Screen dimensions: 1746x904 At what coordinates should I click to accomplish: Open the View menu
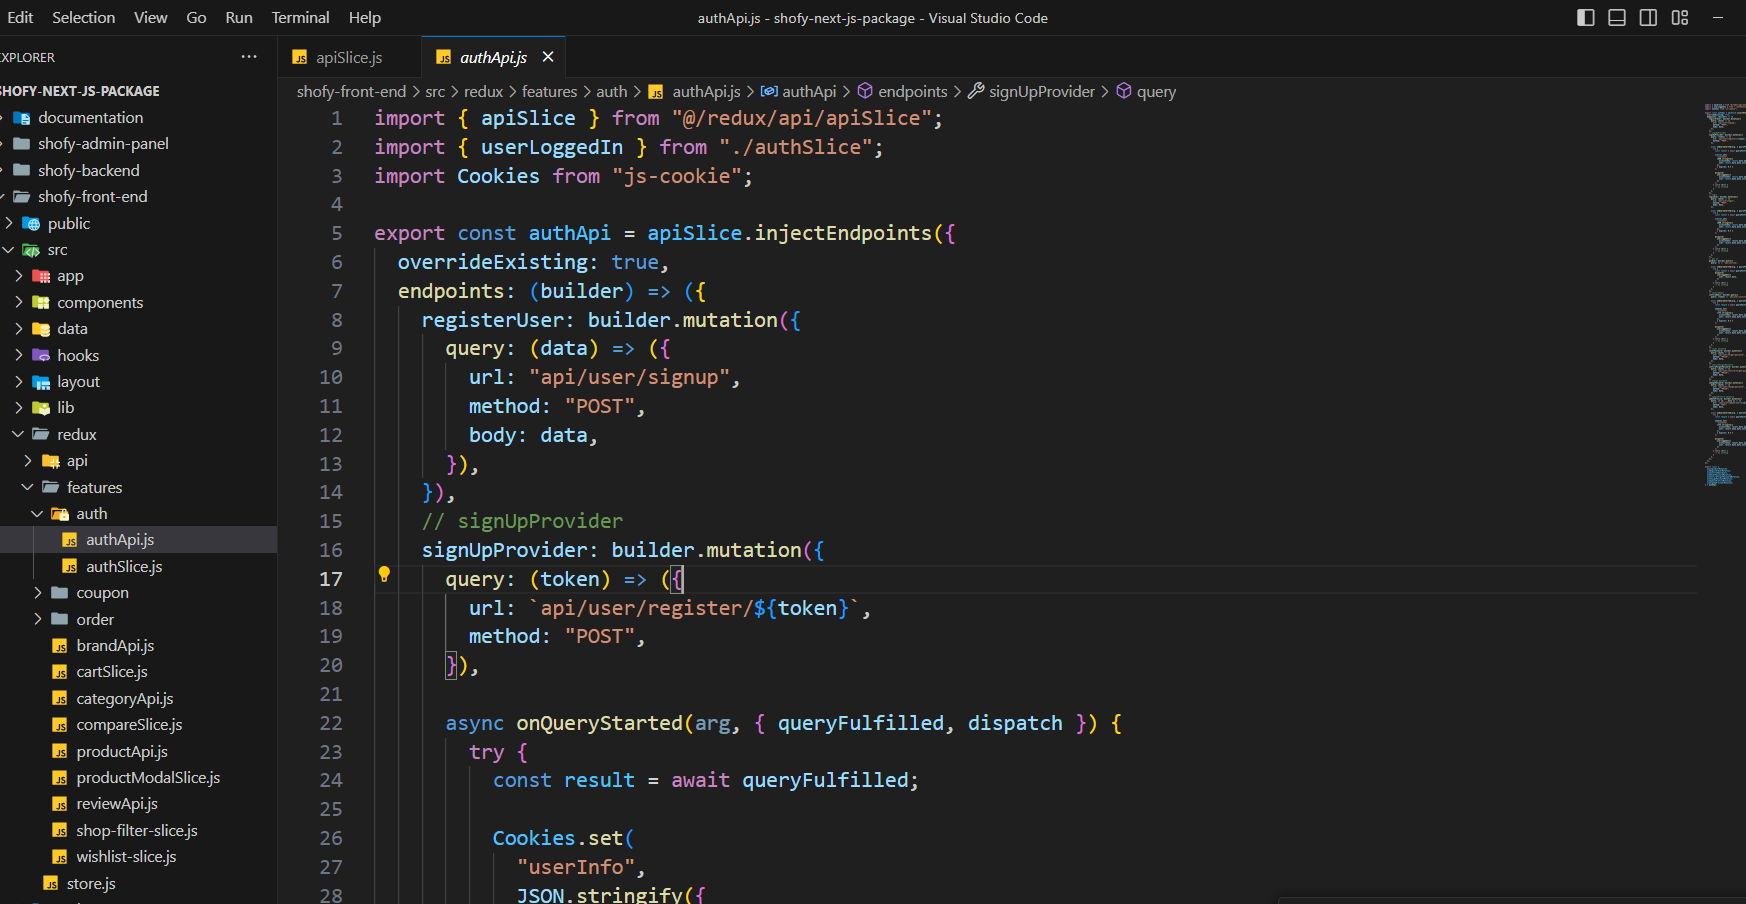pyautogui.click(x=151, y=17)
